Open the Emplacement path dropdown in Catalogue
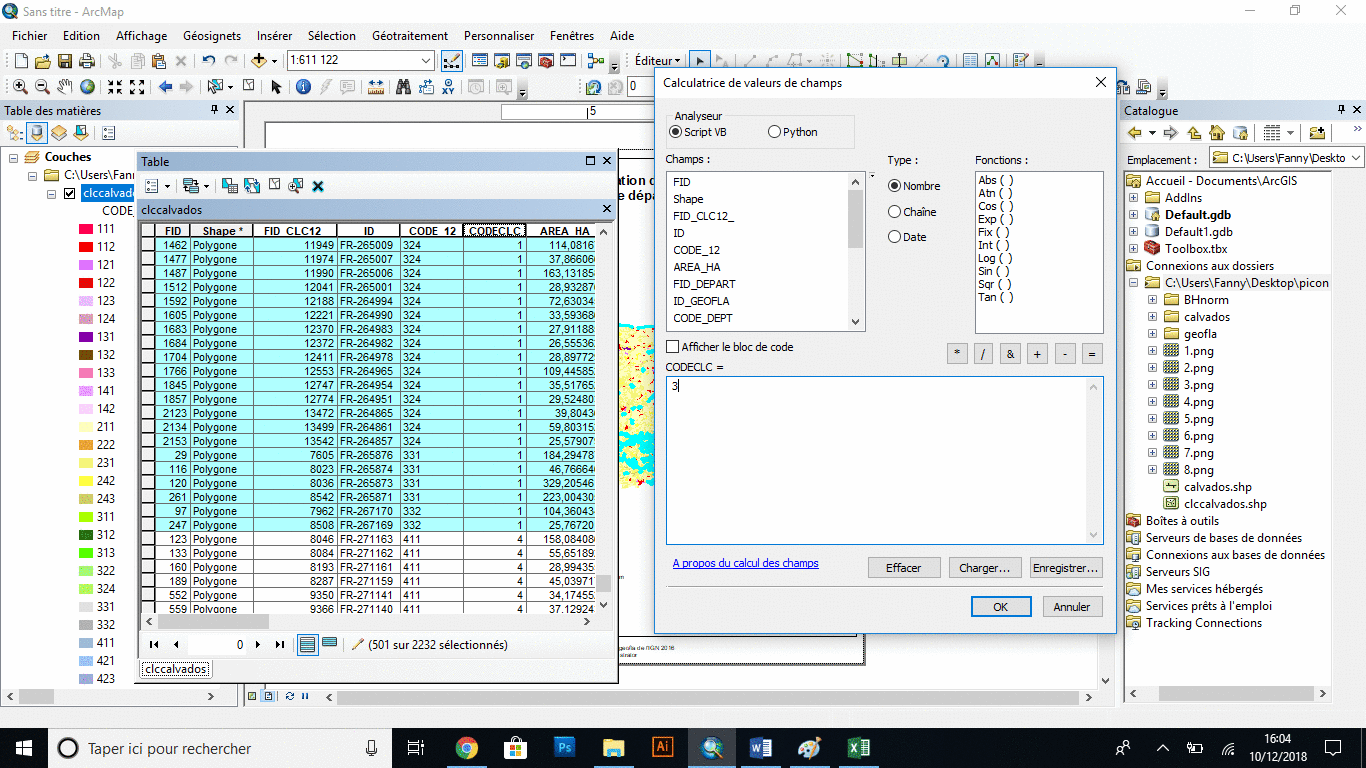This screenshot has height=768, width=1366. point(1355,158)
